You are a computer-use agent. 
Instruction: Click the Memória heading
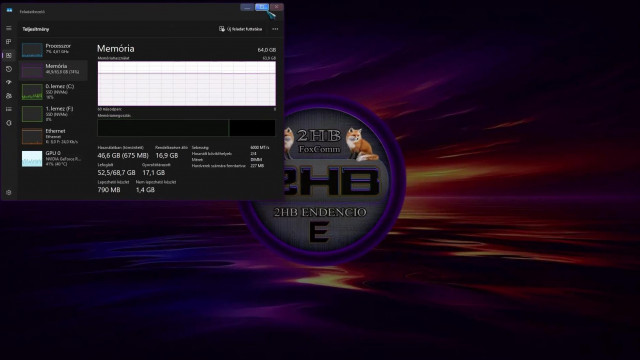pyautogui.click(x=116, y=49)
